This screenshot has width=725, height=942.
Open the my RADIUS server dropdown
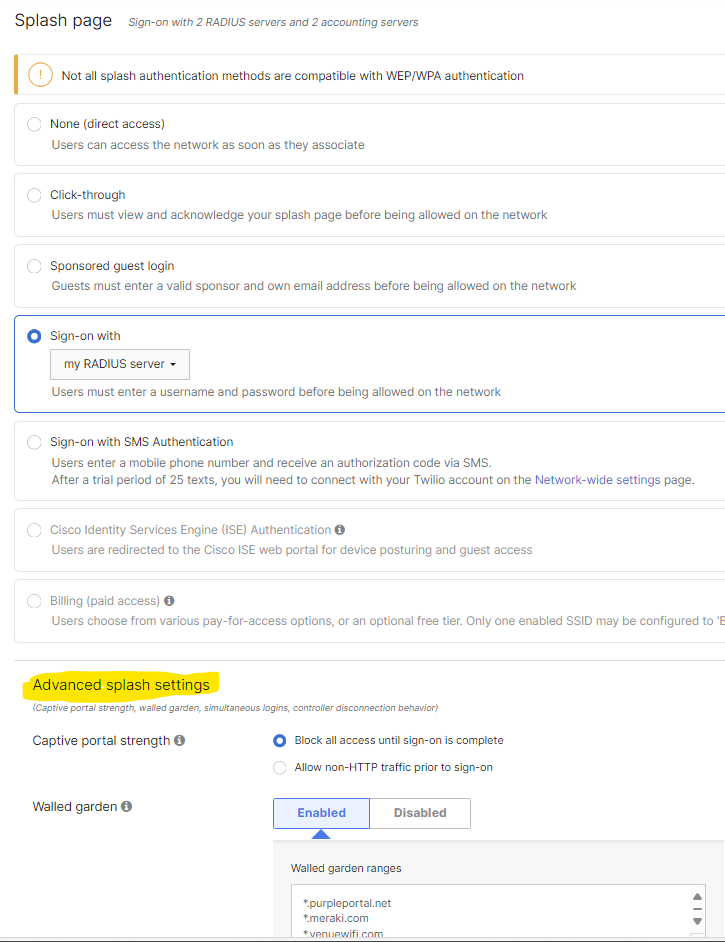click(120, 364)
